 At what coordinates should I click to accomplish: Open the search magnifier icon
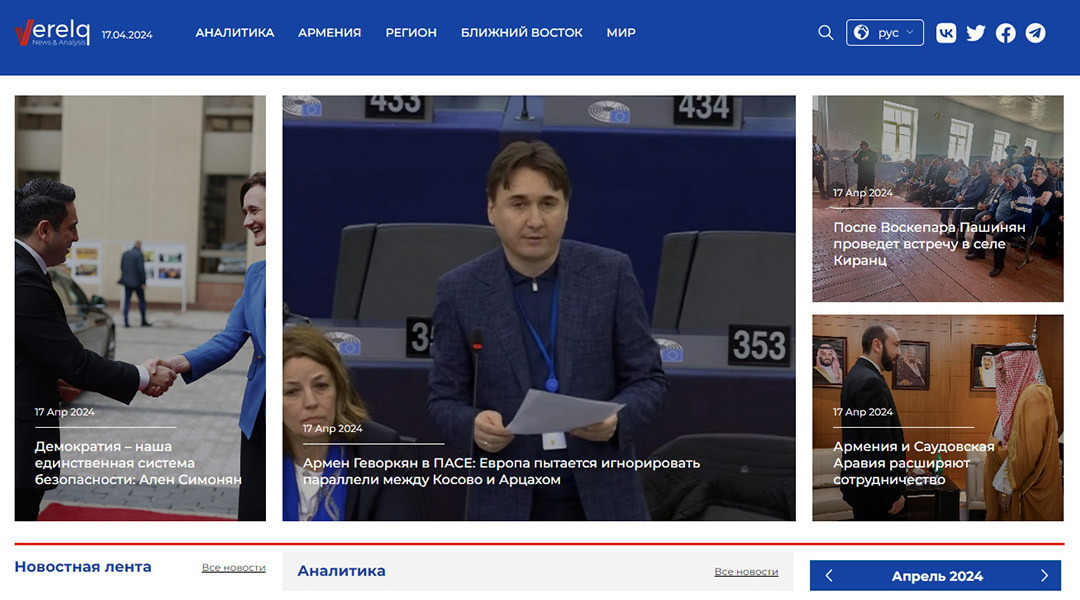pyautogui.click(x=825, y=33)
